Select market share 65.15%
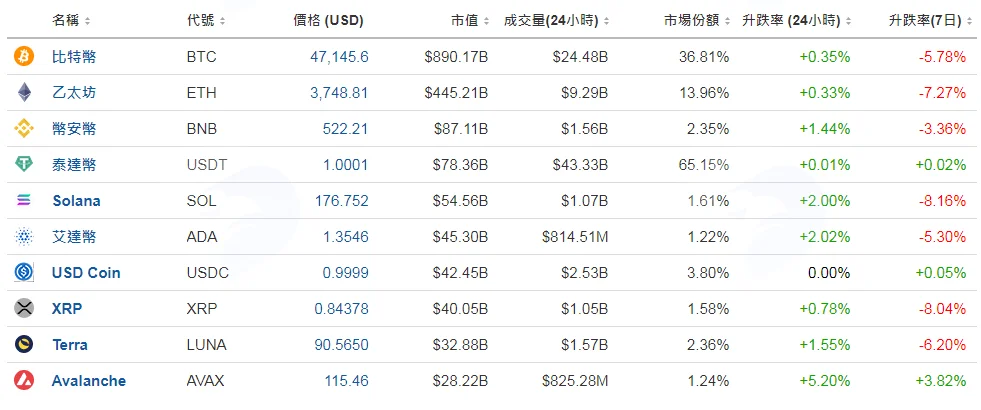The image size is (981, 410). 704,165
